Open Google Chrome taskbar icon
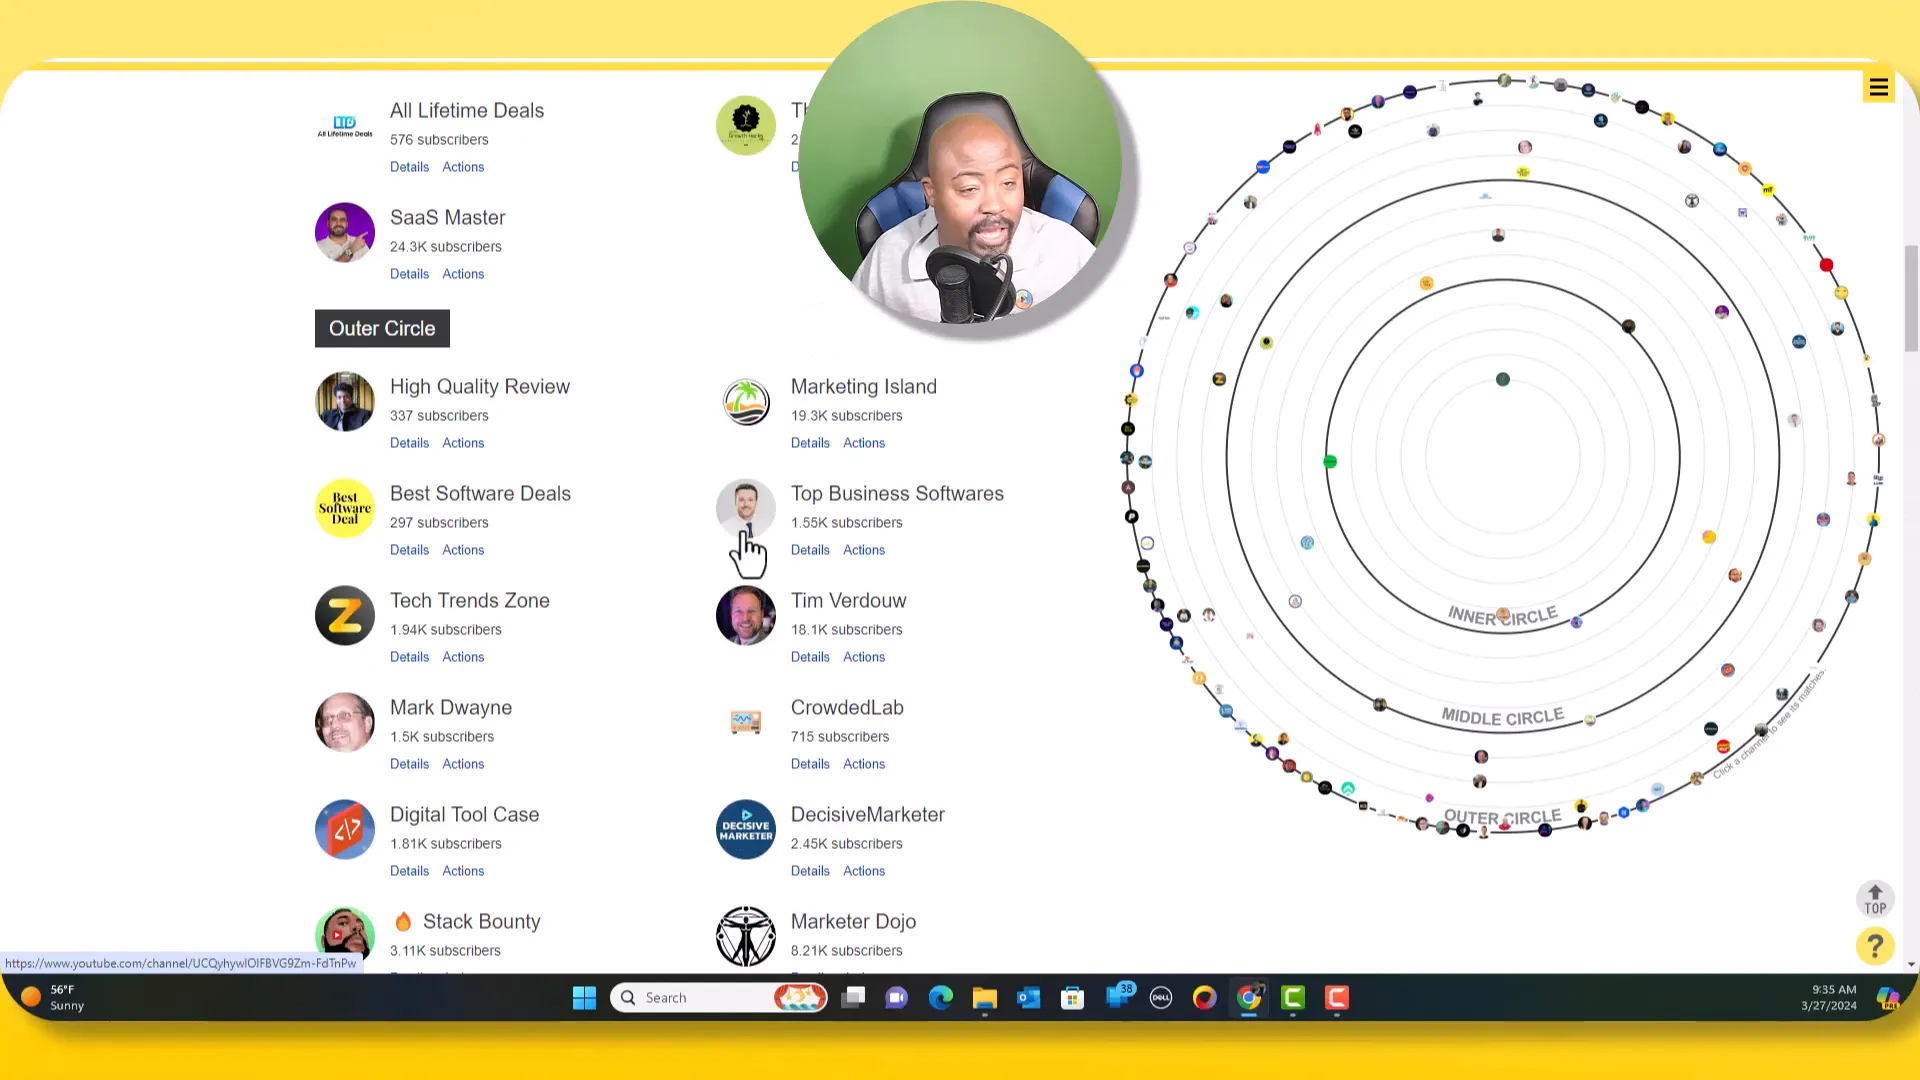Screen dimensions: 1920x1080 point(1249,998)
